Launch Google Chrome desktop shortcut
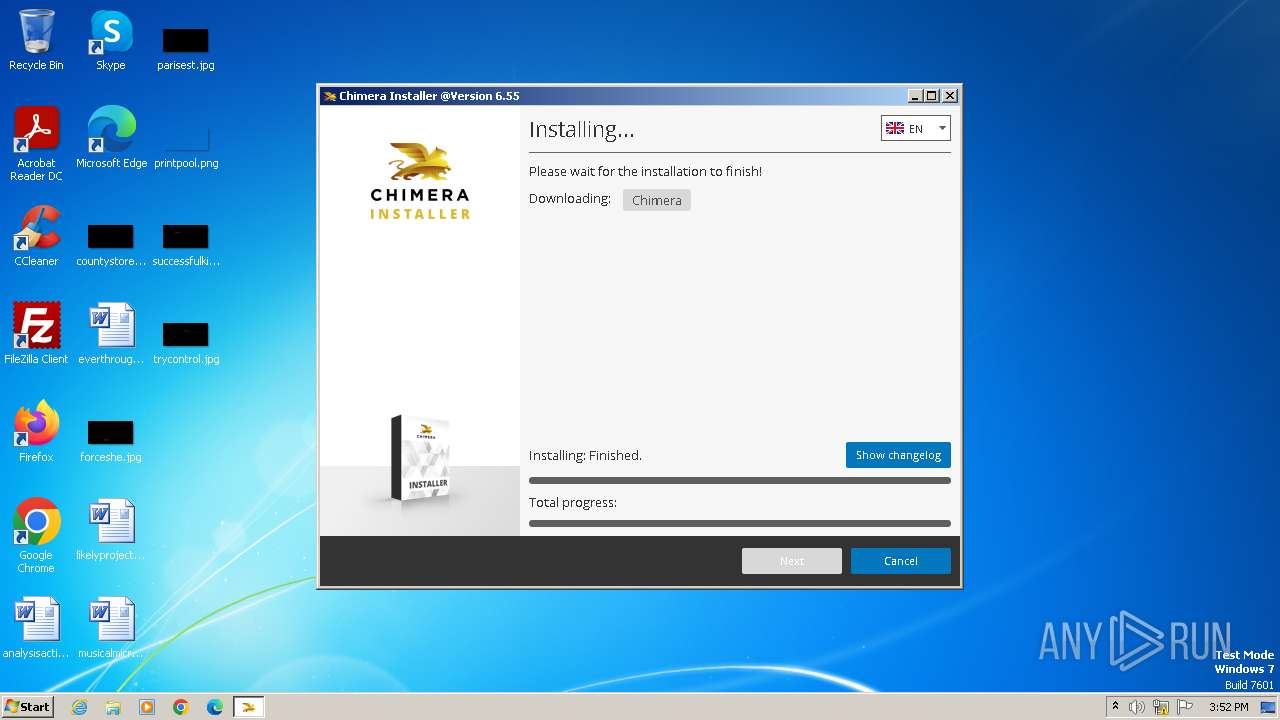 coord(36,535)
